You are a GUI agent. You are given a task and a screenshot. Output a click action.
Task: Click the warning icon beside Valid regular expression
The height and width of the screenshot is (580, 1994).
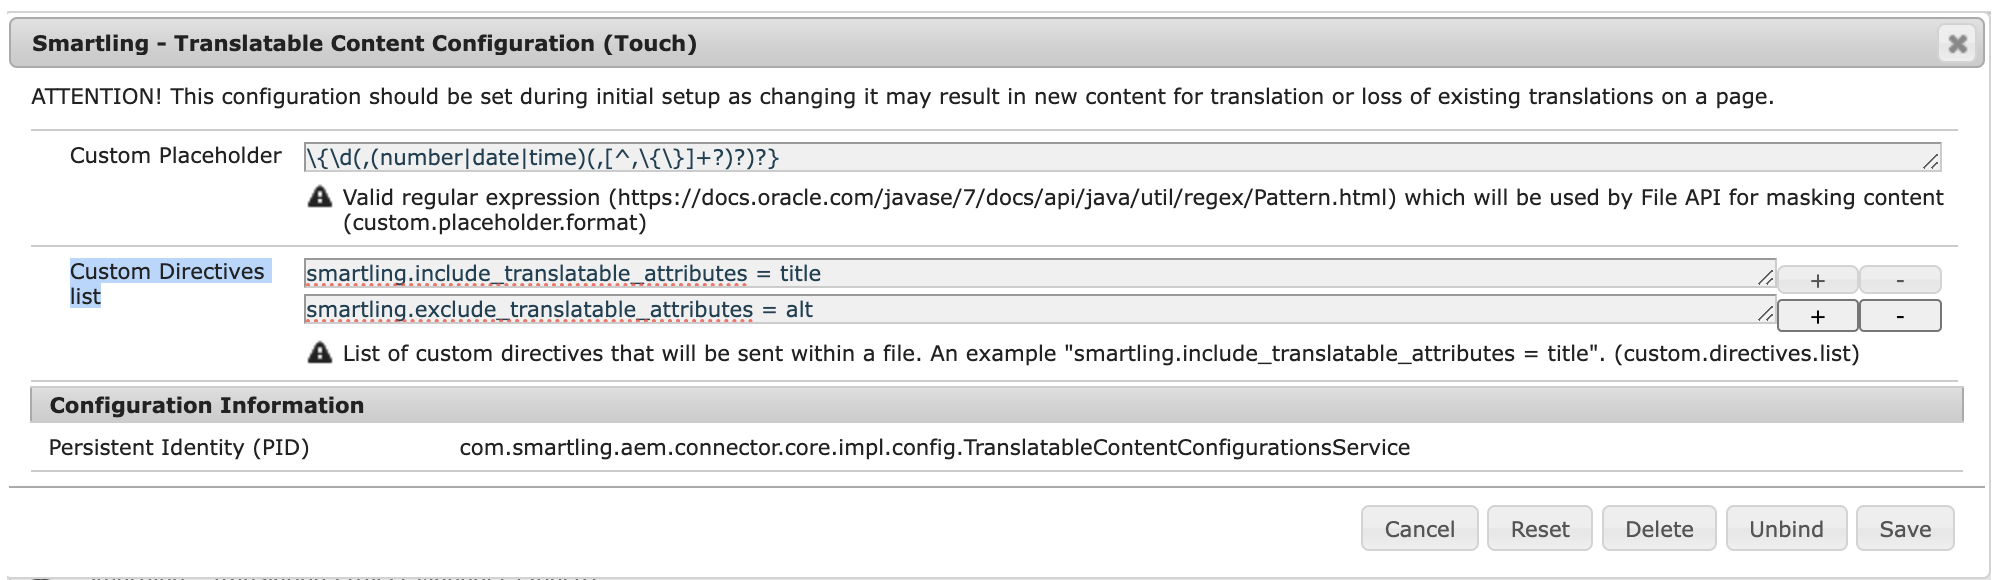click(320, 197)
